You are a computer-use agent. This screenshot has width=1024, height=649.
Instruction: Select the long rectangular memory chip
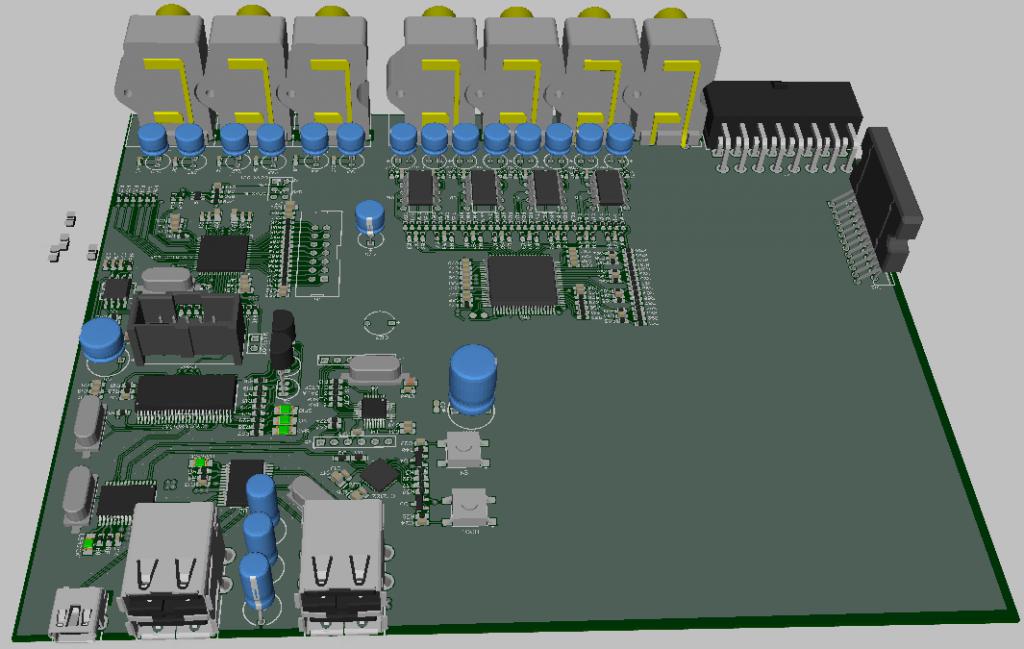[x=186, y=393]
